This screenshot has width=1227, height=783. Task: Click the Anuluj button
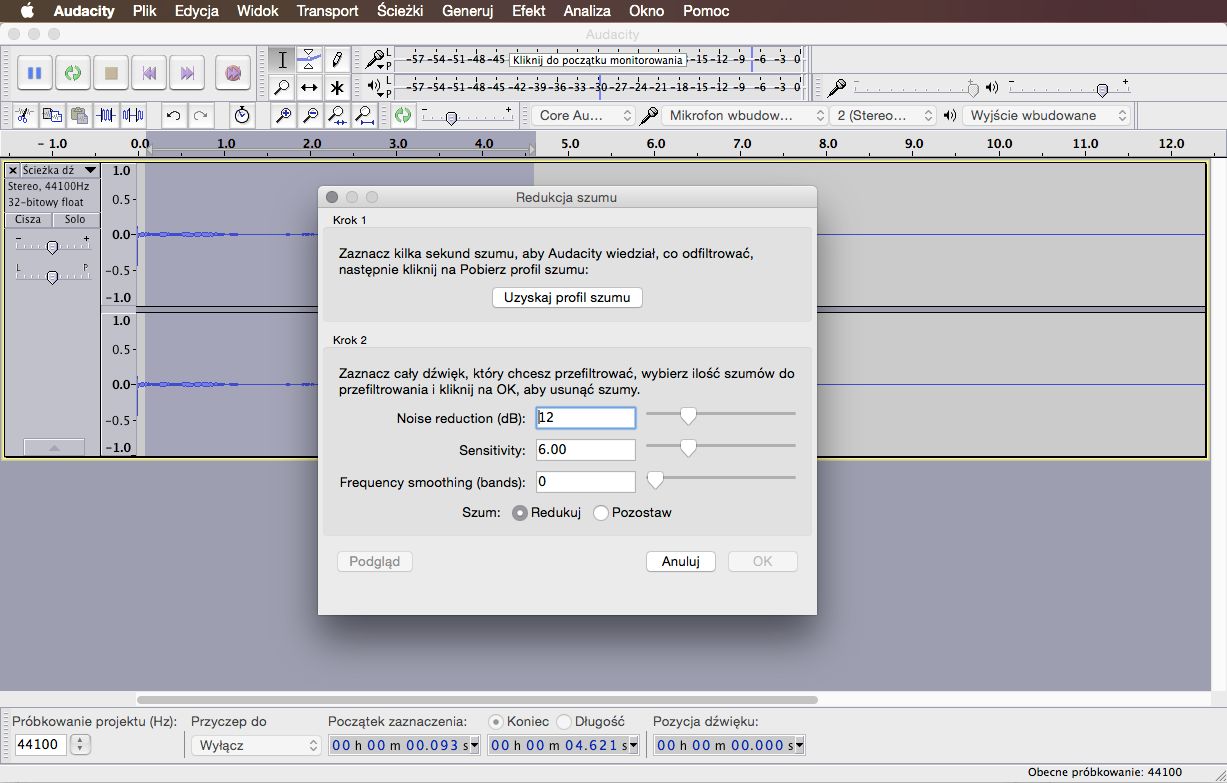pos(680,561)
